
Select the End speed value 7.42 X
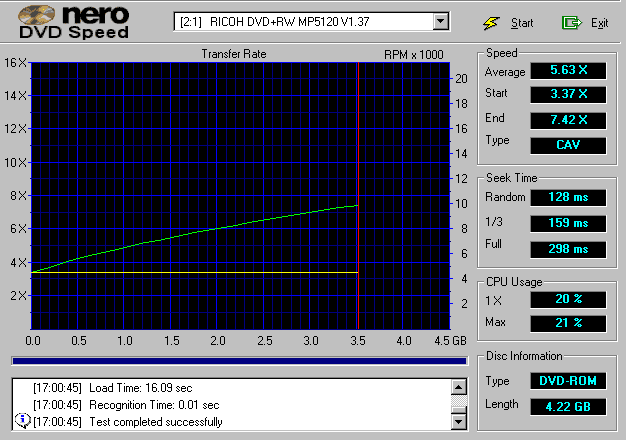pos(568,120)
